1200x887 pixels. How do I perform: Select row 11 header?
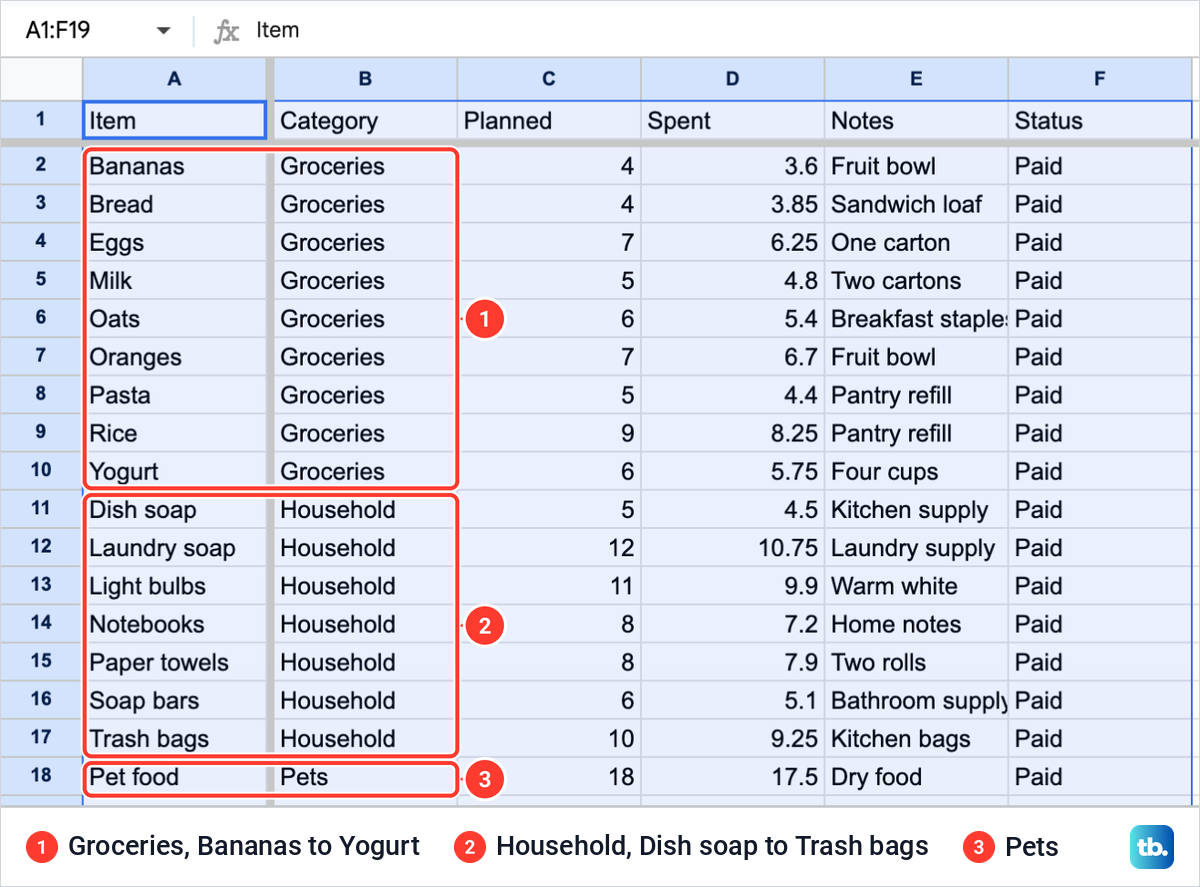point(41,509)
